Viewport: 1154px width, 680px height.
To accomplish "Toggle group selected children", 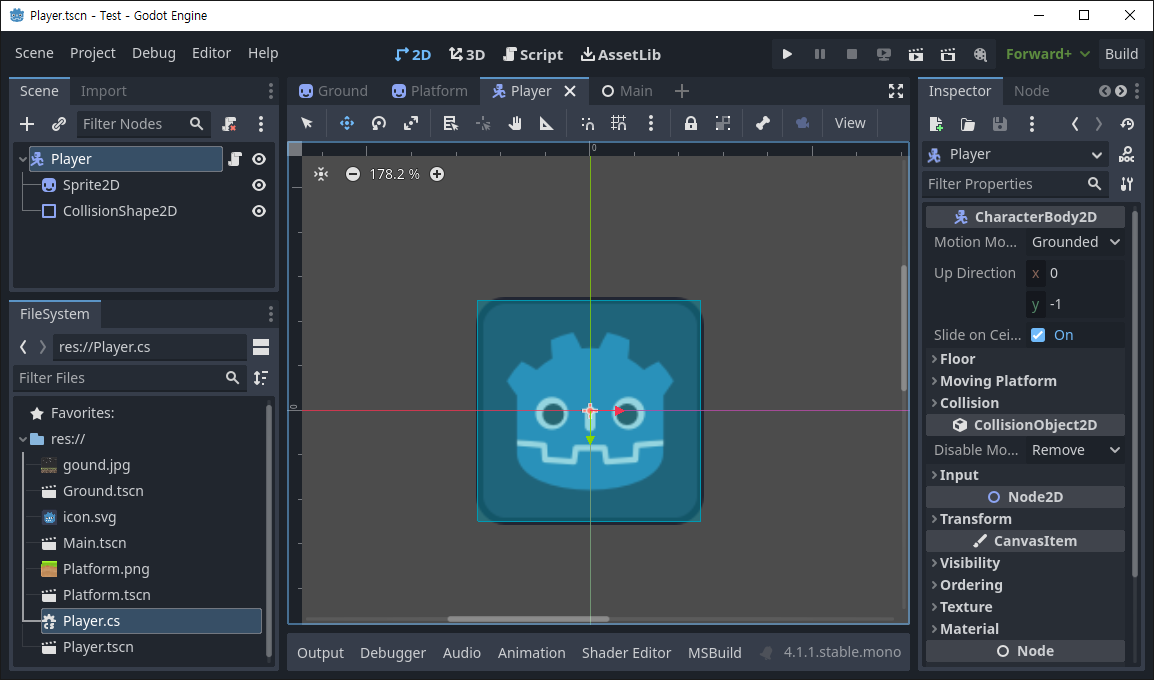I will (723, 124).
